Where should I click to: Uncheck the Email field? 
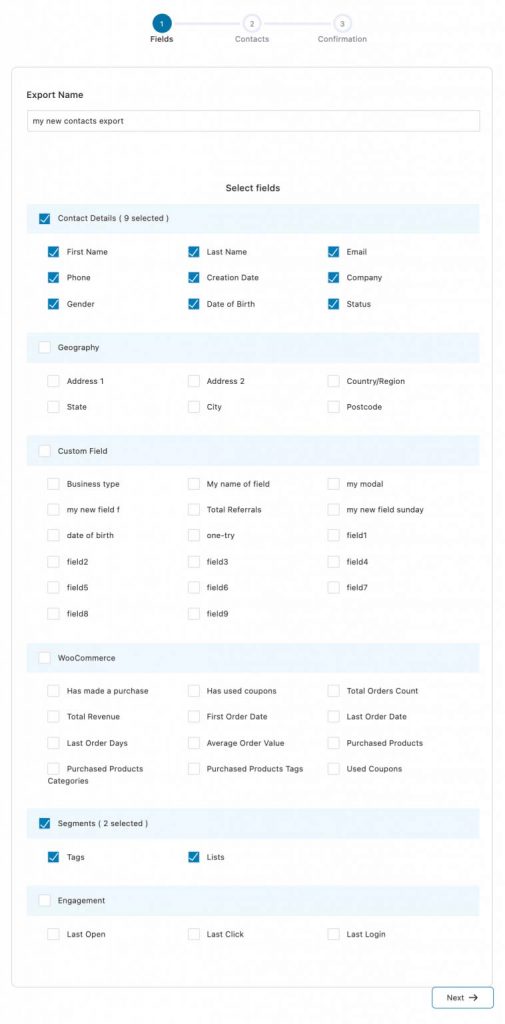(x=333, y=251)
